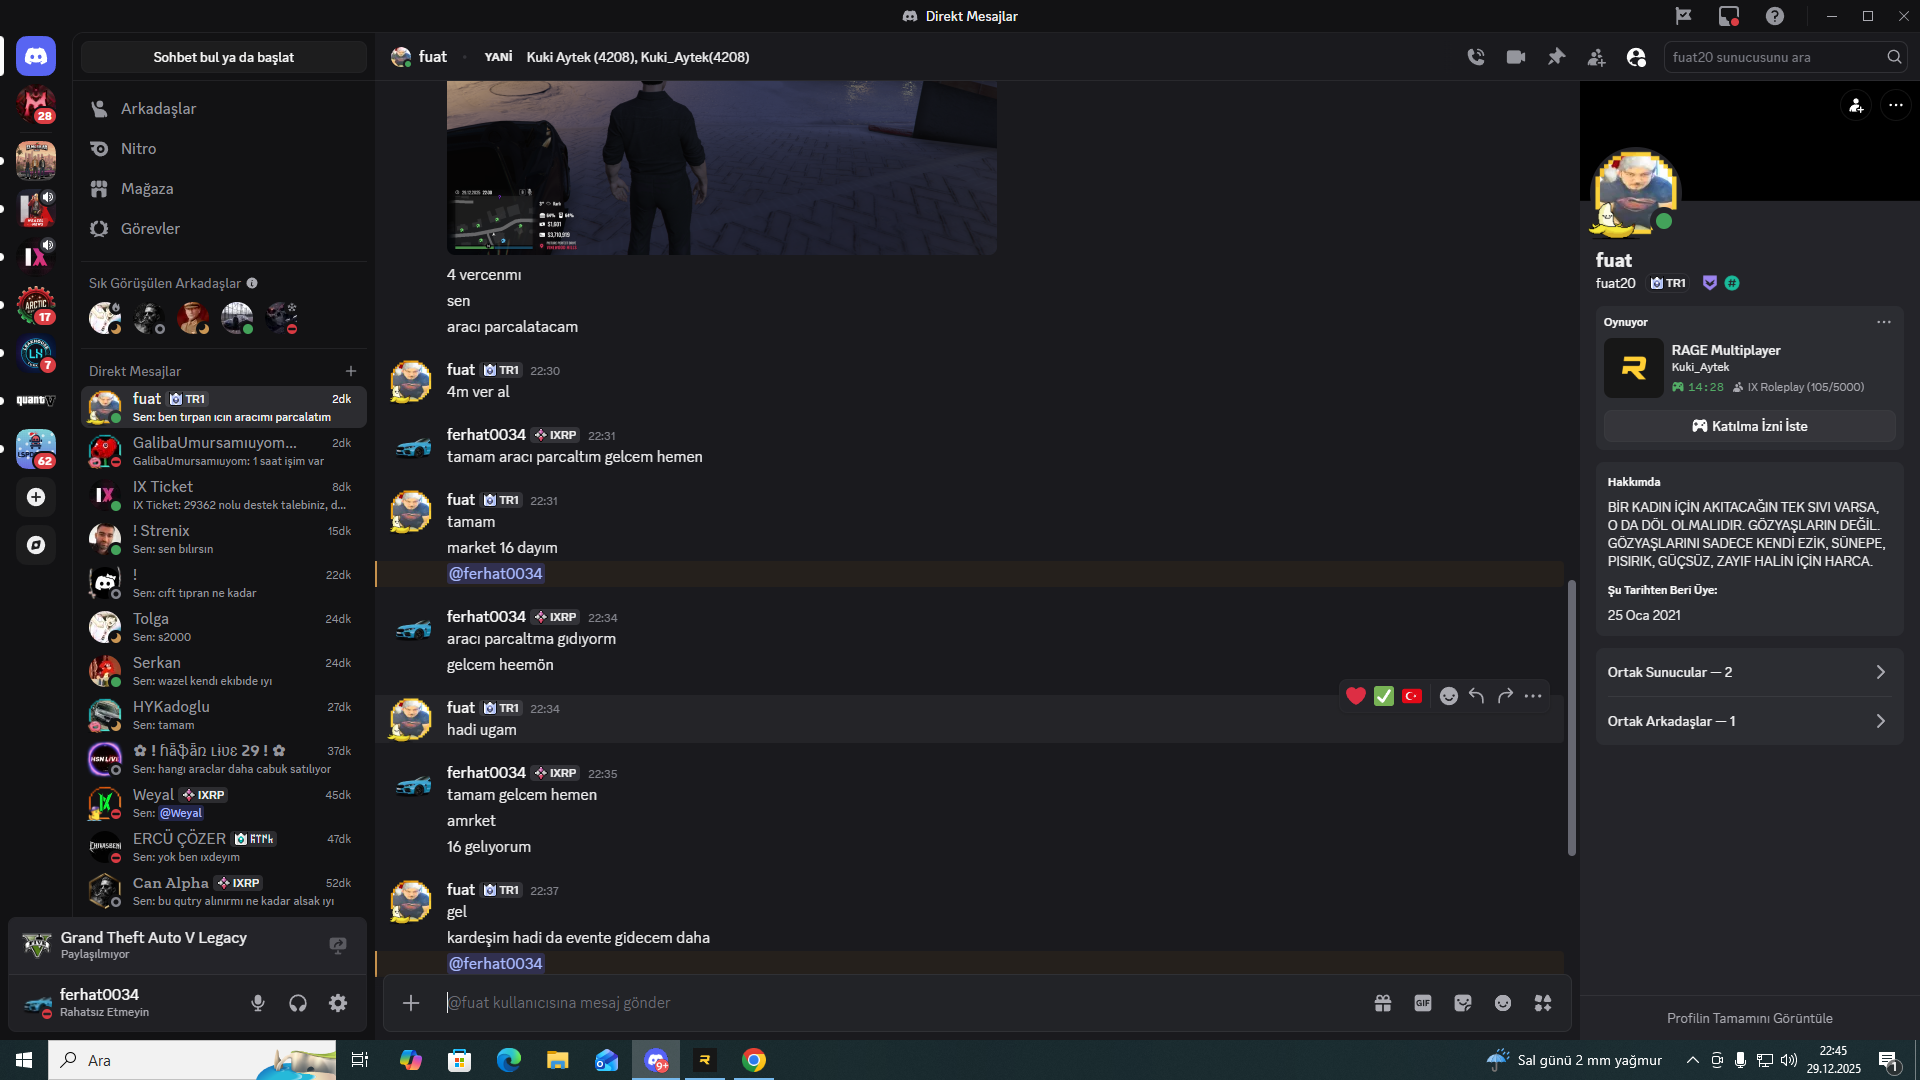1920x1080 pixels.
Task: Open the ! Strenix conversation
Action: [224, 539]
